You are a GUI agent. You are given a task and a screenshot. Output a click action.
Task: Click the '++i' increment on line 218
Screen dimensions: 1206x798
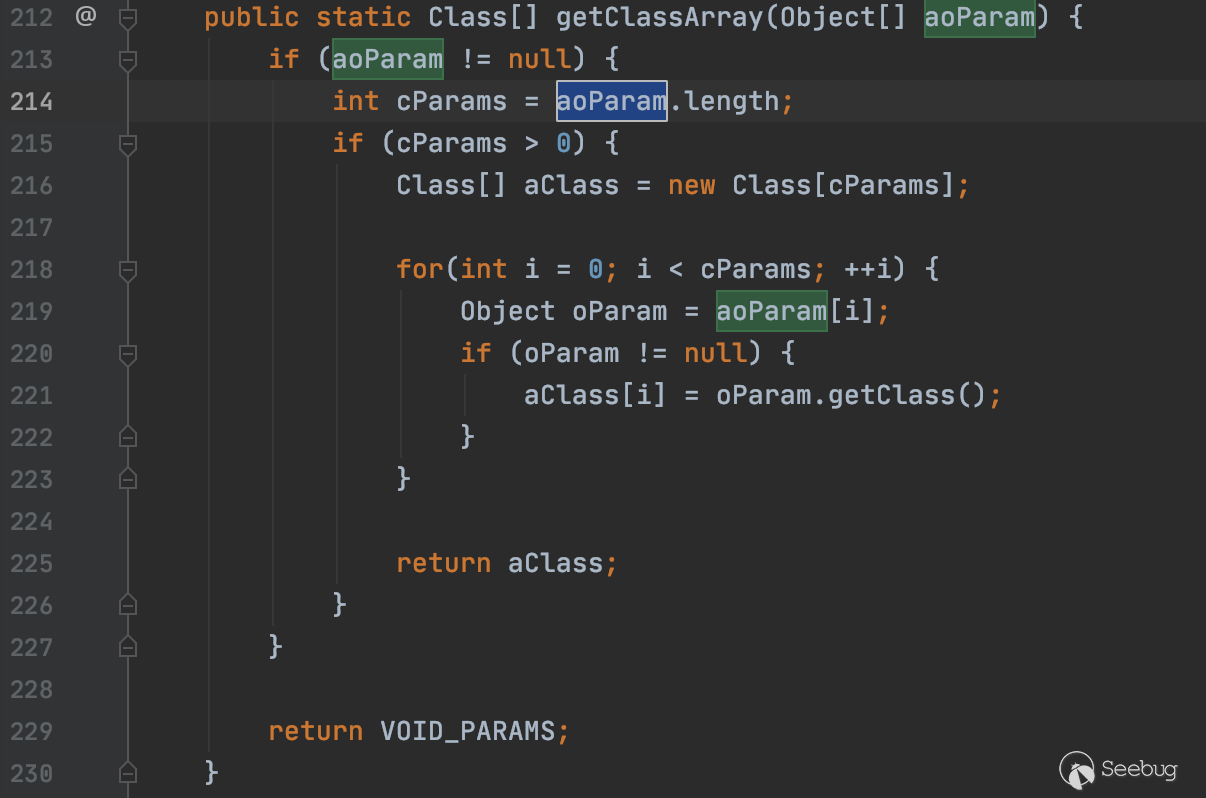(868, 269)
